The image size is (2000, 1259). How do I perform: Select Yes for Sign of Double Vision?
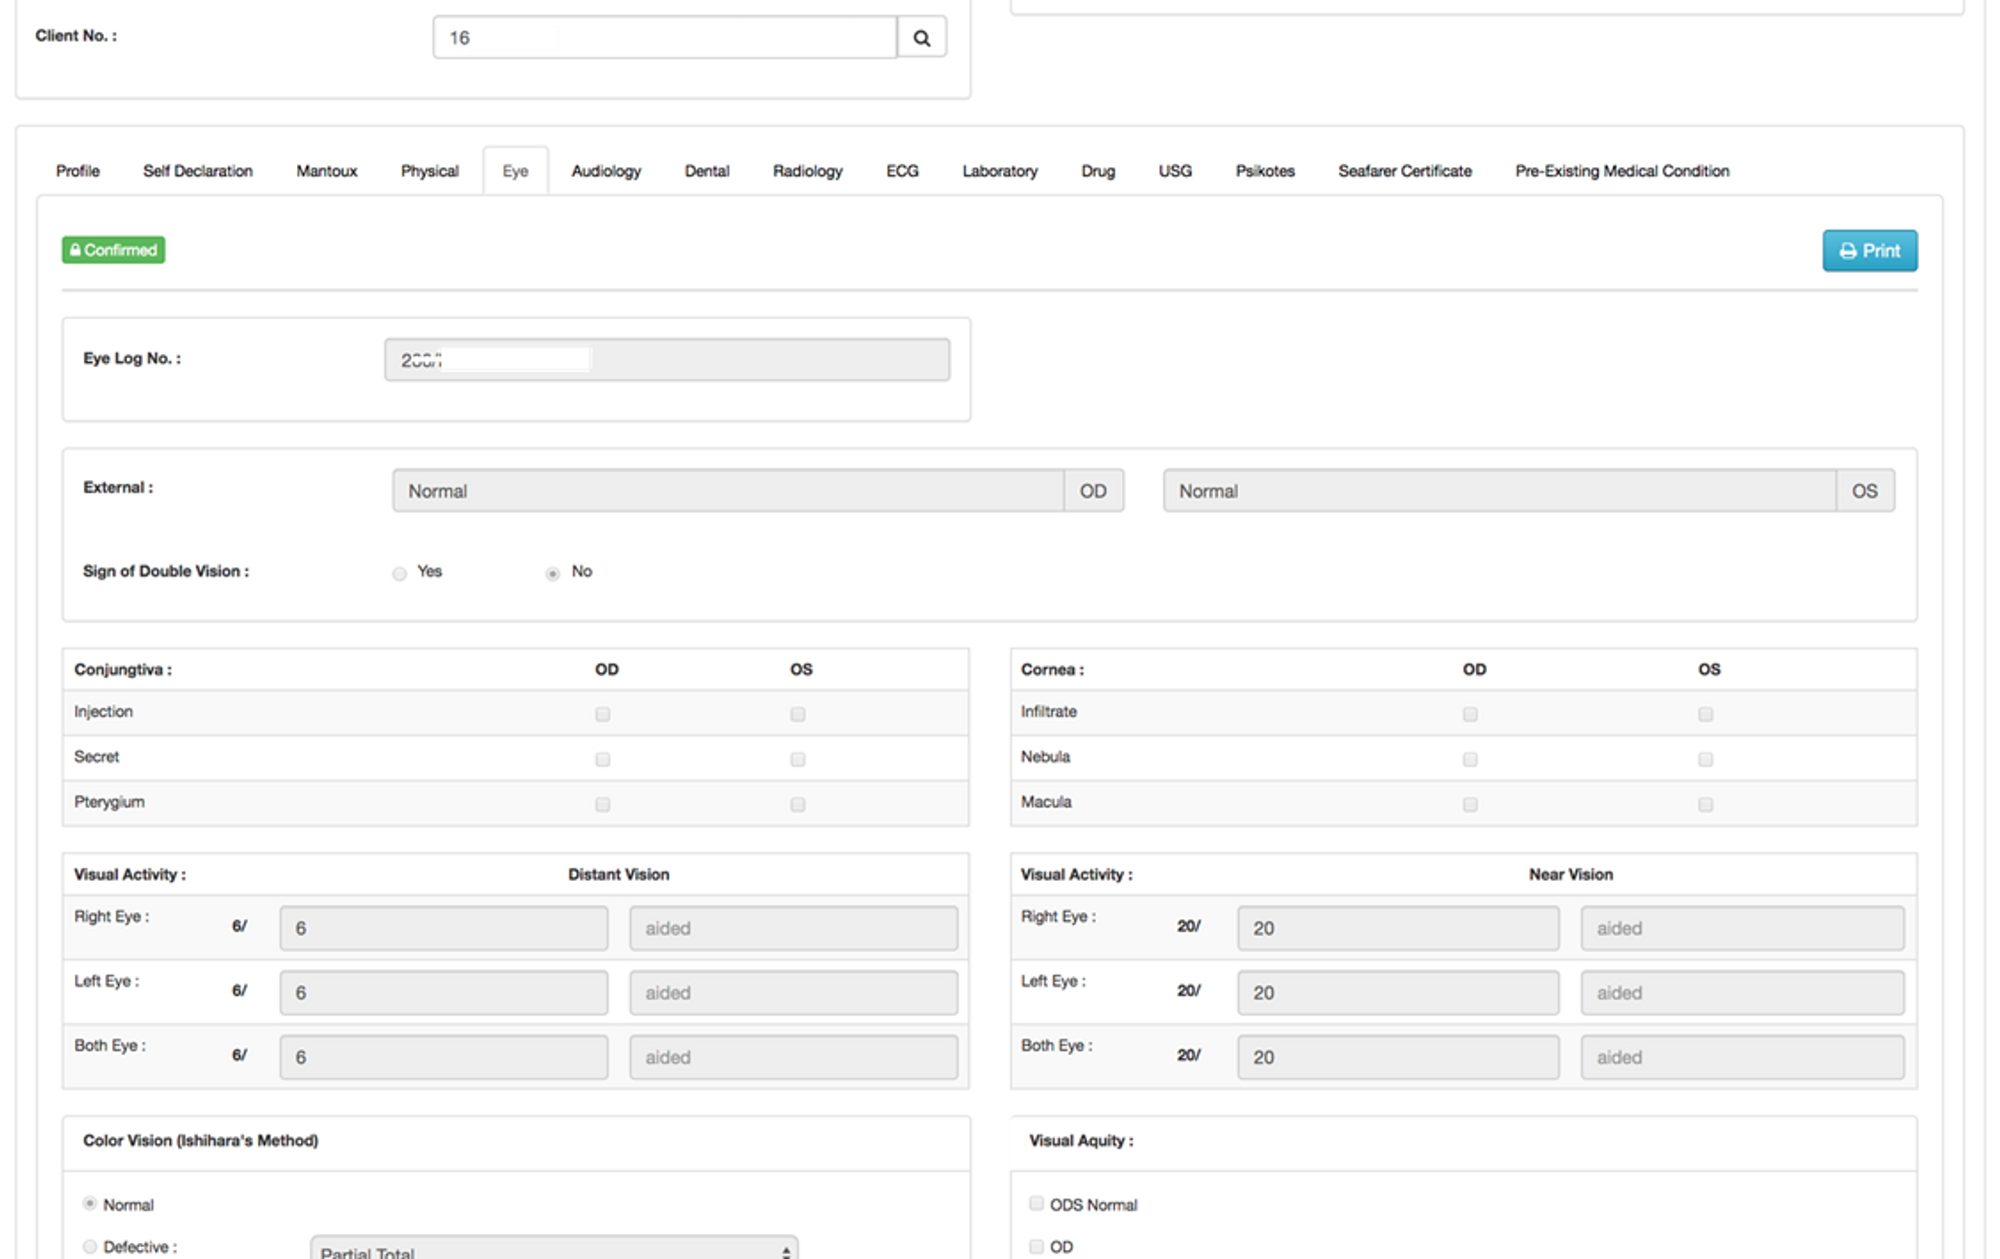400,574
